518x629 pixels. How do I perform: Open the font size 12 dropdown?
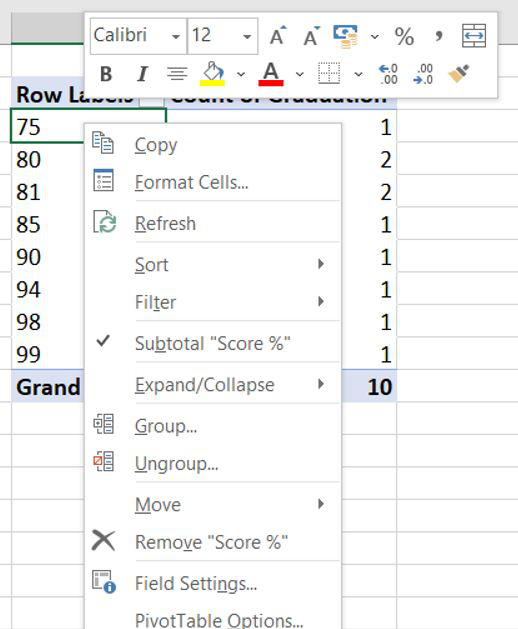click(247, 37)
